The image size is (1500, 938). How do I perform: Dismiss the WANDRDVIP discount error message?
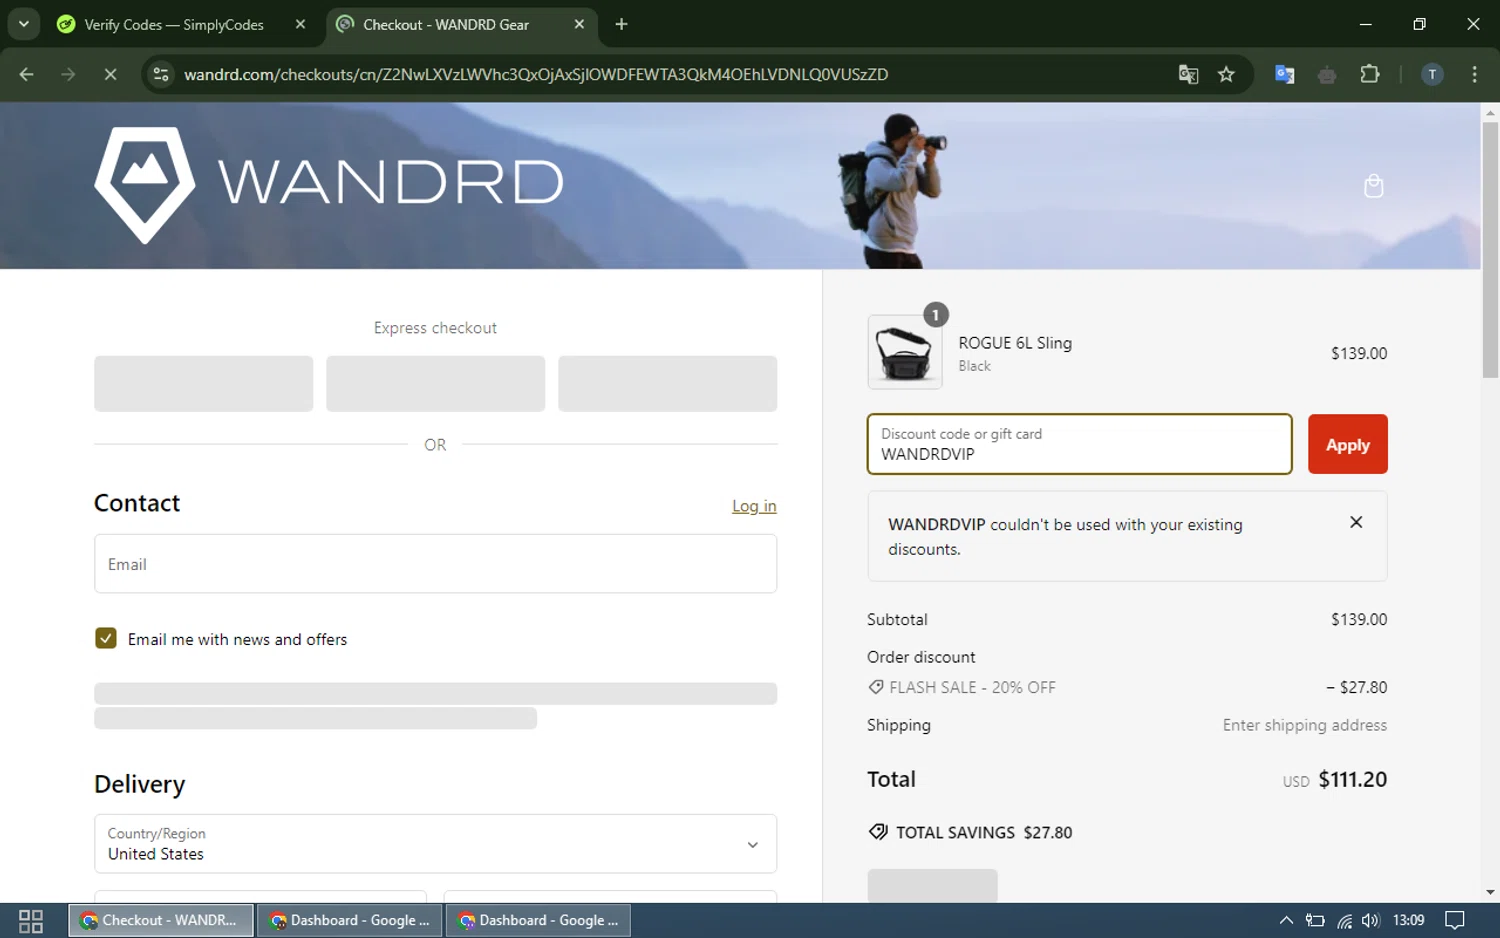pos(1356,522)
